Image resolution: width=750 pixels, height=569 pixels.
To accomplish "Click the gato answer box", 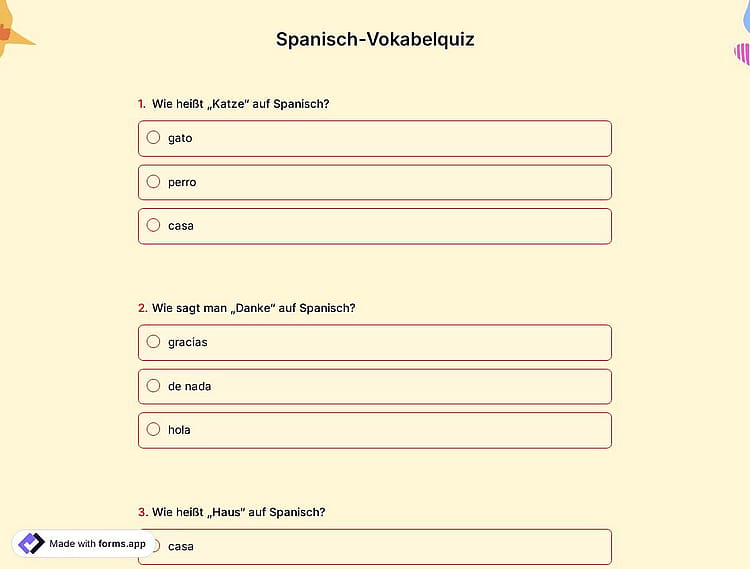I will (375, 138).
